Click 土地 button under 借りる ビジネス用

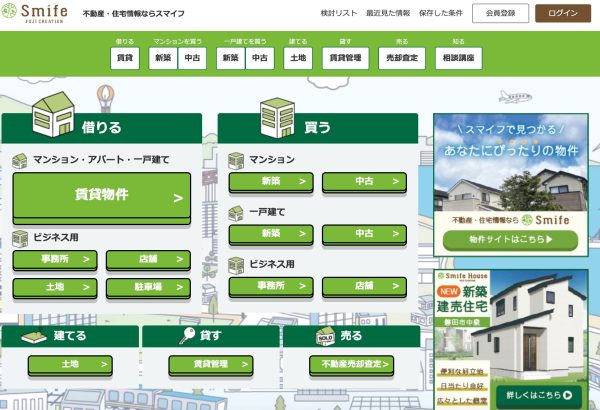[55, 288]
